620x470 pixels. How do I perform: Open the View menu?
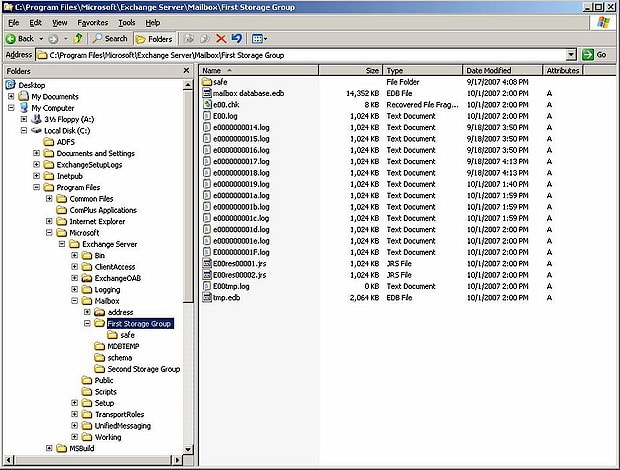[60, 23]
